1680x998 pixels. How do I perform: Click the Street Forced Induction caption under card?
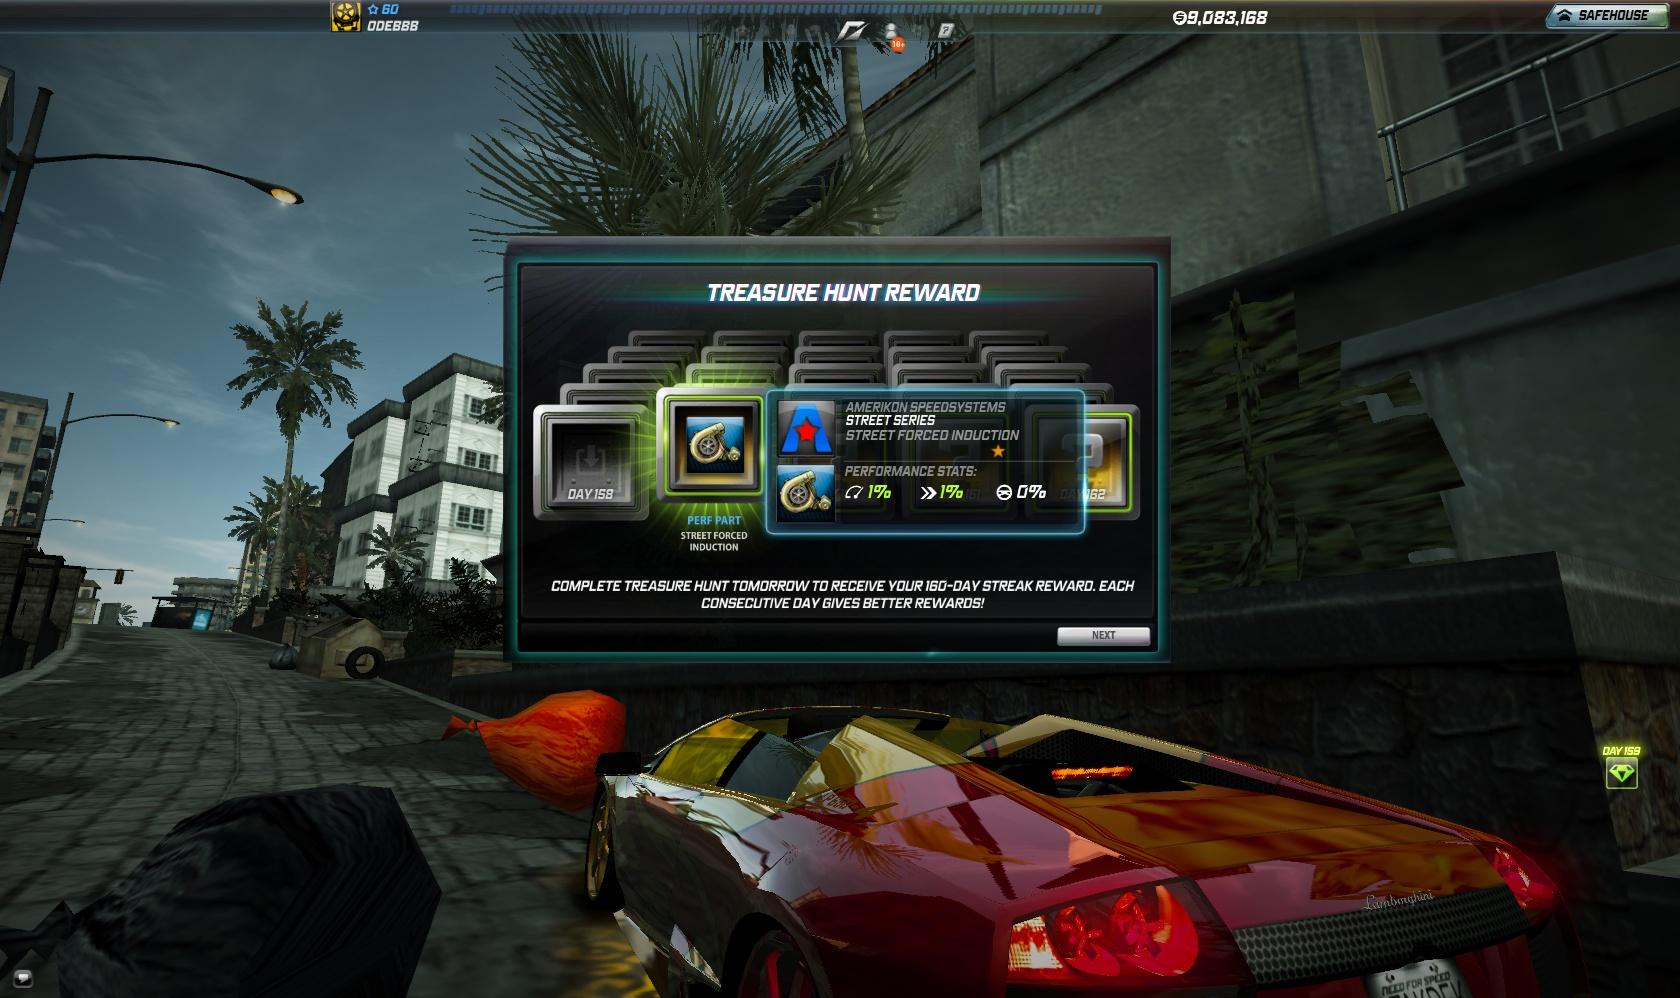pyautogui.click(x=714, y=541)
